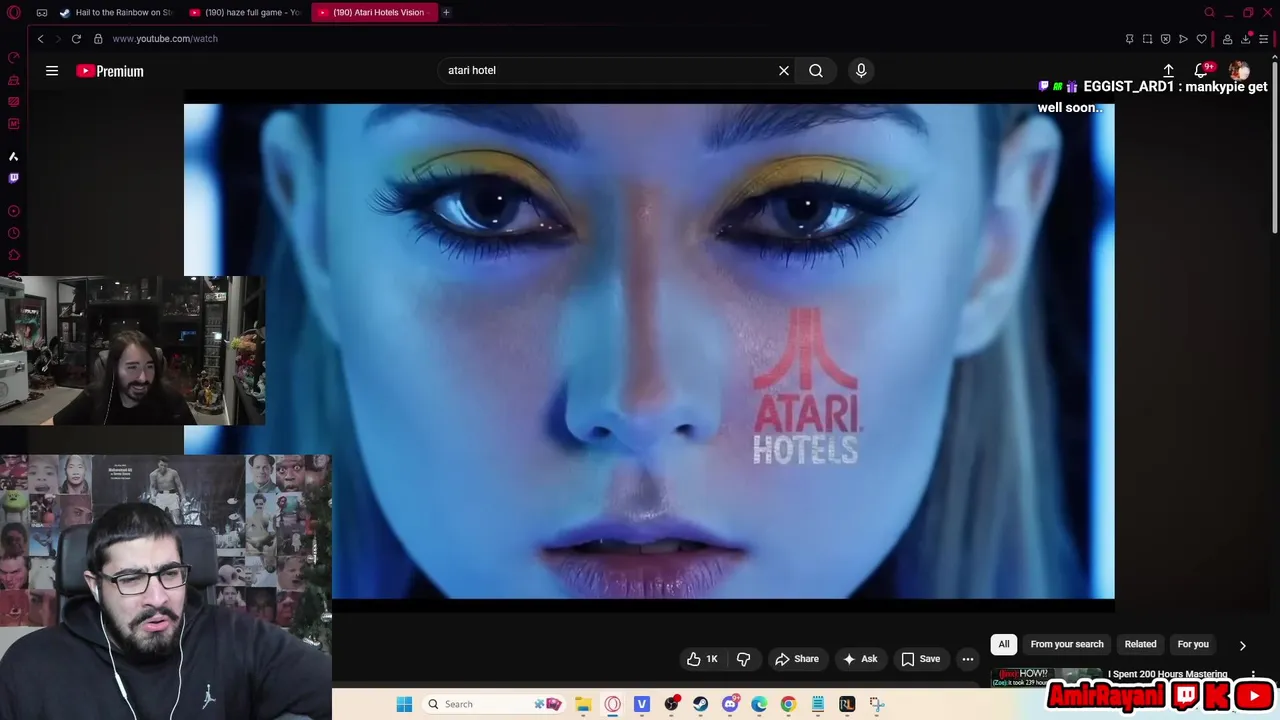This screenshot has width=1280, height=720.
Task: Select the Related filter chip
Action: 1140,644
